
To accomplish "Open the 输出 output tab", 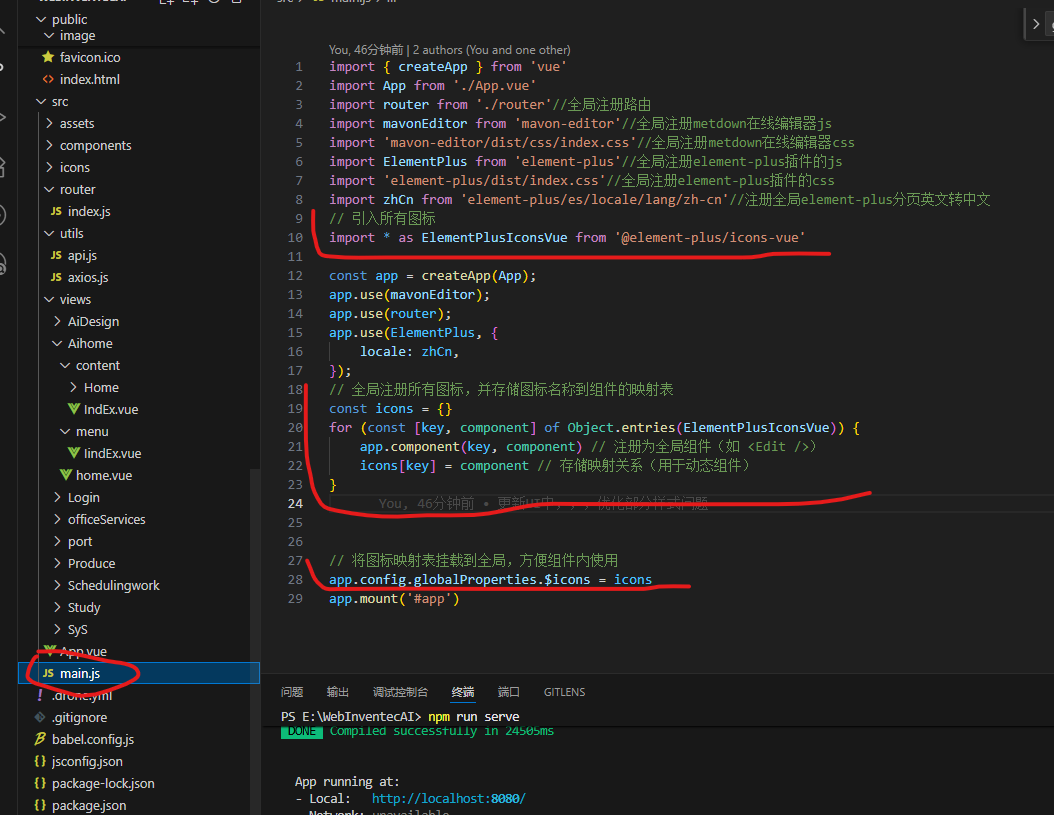I will point(337,692).
